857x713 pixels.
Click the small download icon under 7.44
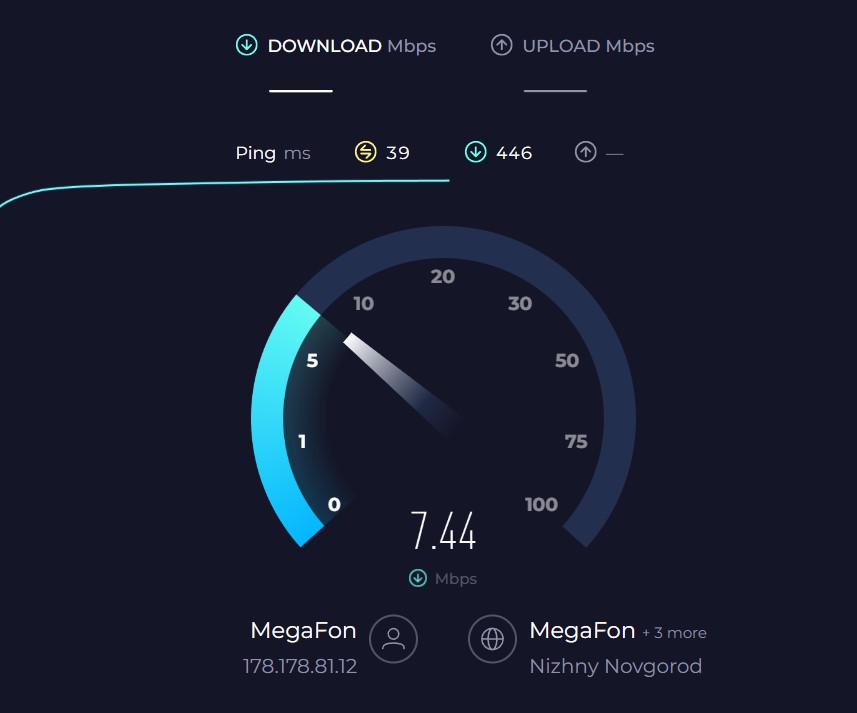[418, 578]
